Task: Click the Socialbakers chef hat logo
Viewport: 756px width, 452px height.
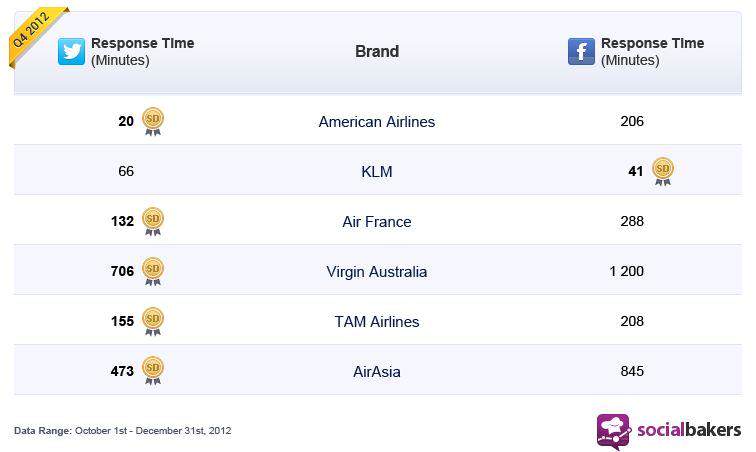Action: 613,431
